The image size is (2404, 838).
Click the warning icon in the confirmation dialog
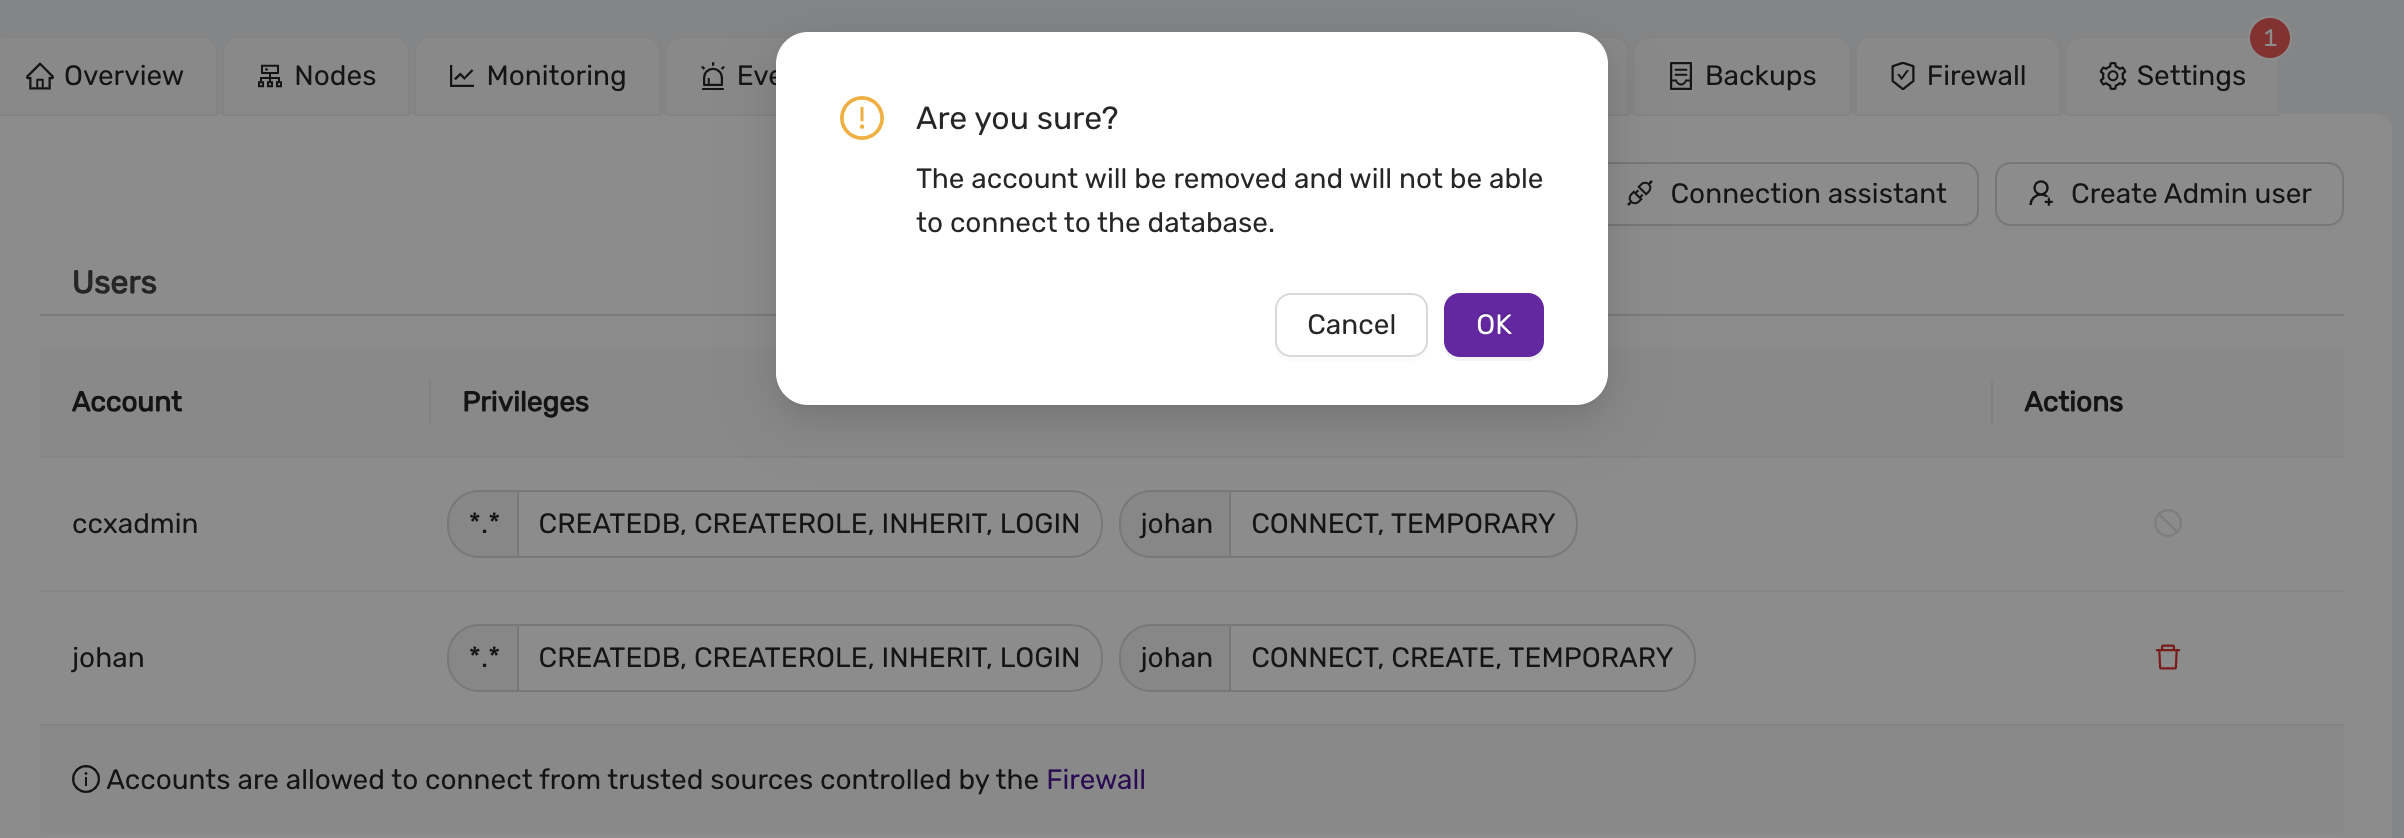tap(860, 117)
